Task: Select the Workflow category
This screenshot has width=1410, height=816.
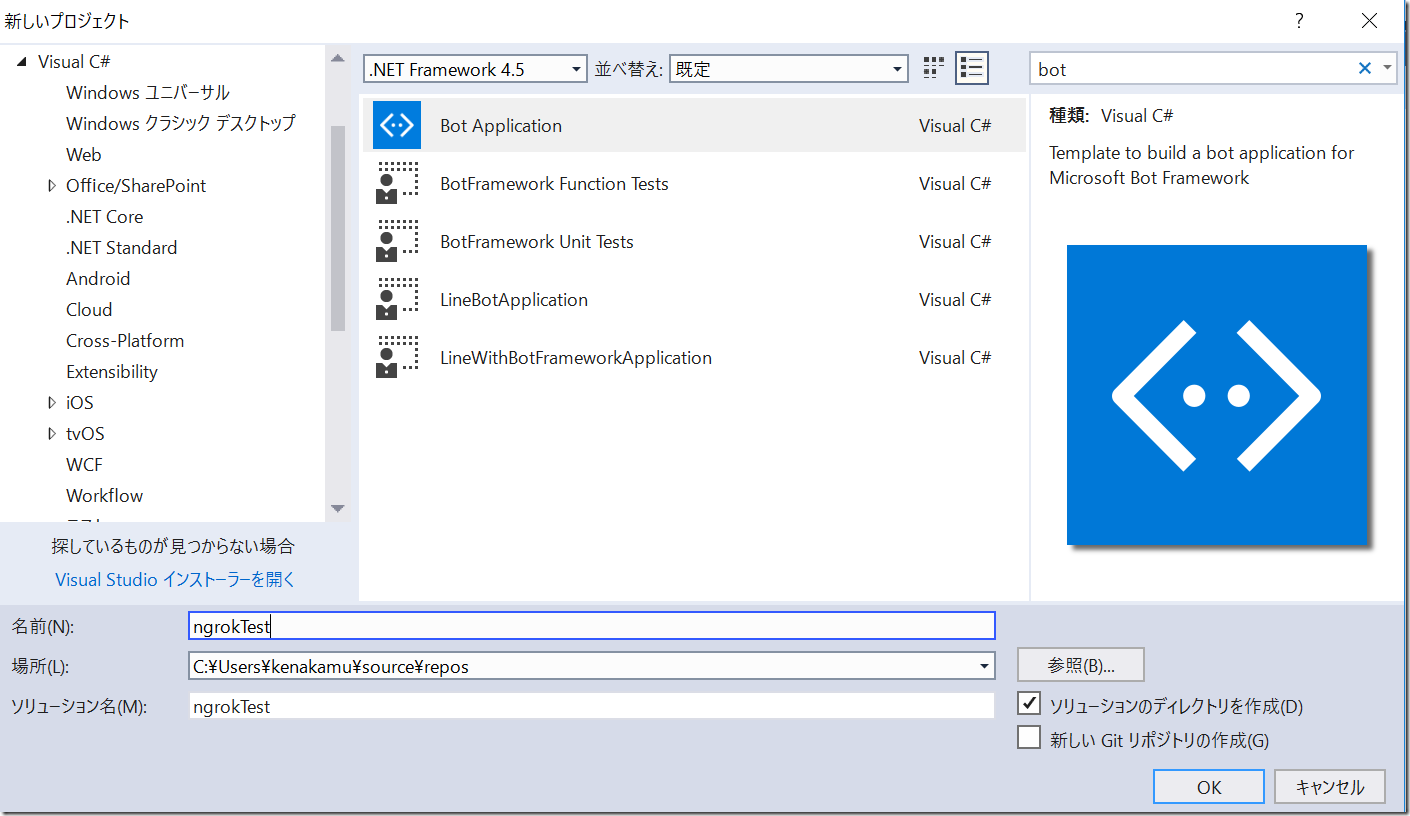Action: (x=104, y=496)
